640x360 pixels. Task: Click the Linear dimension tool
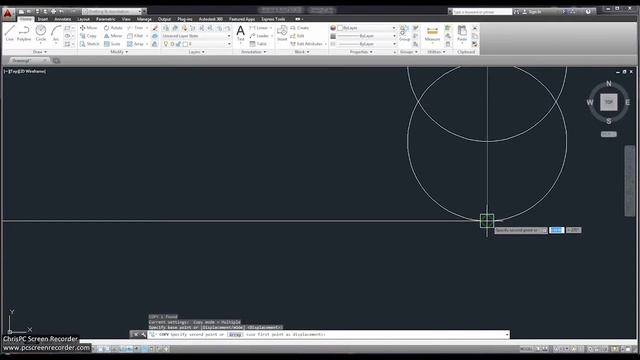(259, 28)
